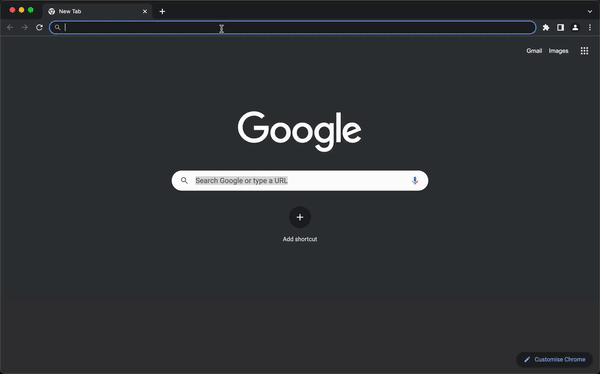Start voice search with the microphone

click(x=415, y=181)
